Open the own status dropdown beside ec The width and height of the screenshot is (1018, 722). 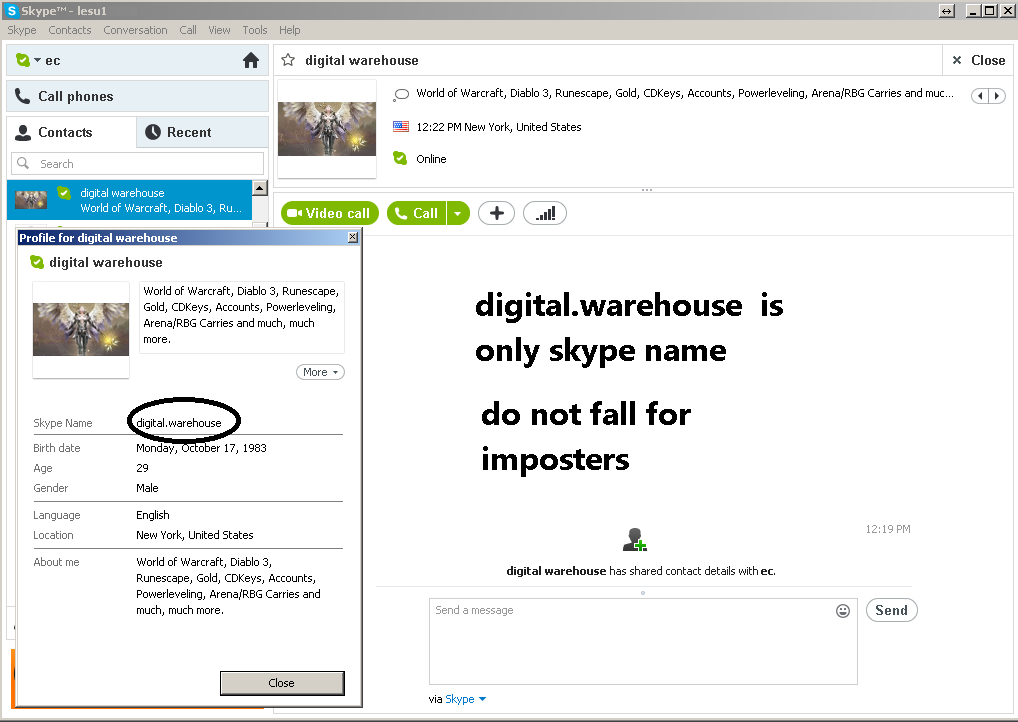tap(38, 60)
